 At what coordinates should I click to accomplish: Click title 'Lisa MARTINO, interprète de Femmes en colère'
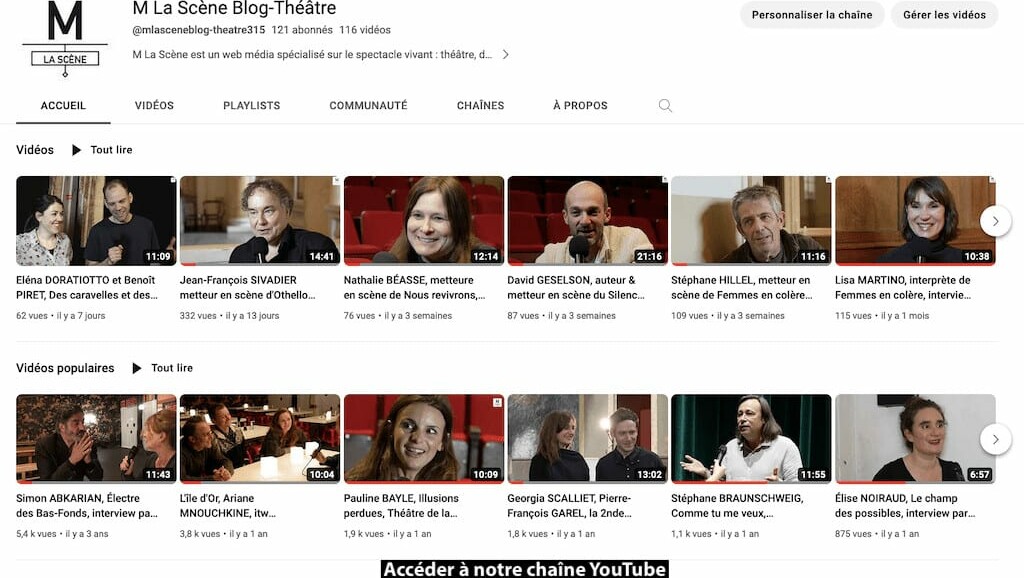(x=903, y=288)
